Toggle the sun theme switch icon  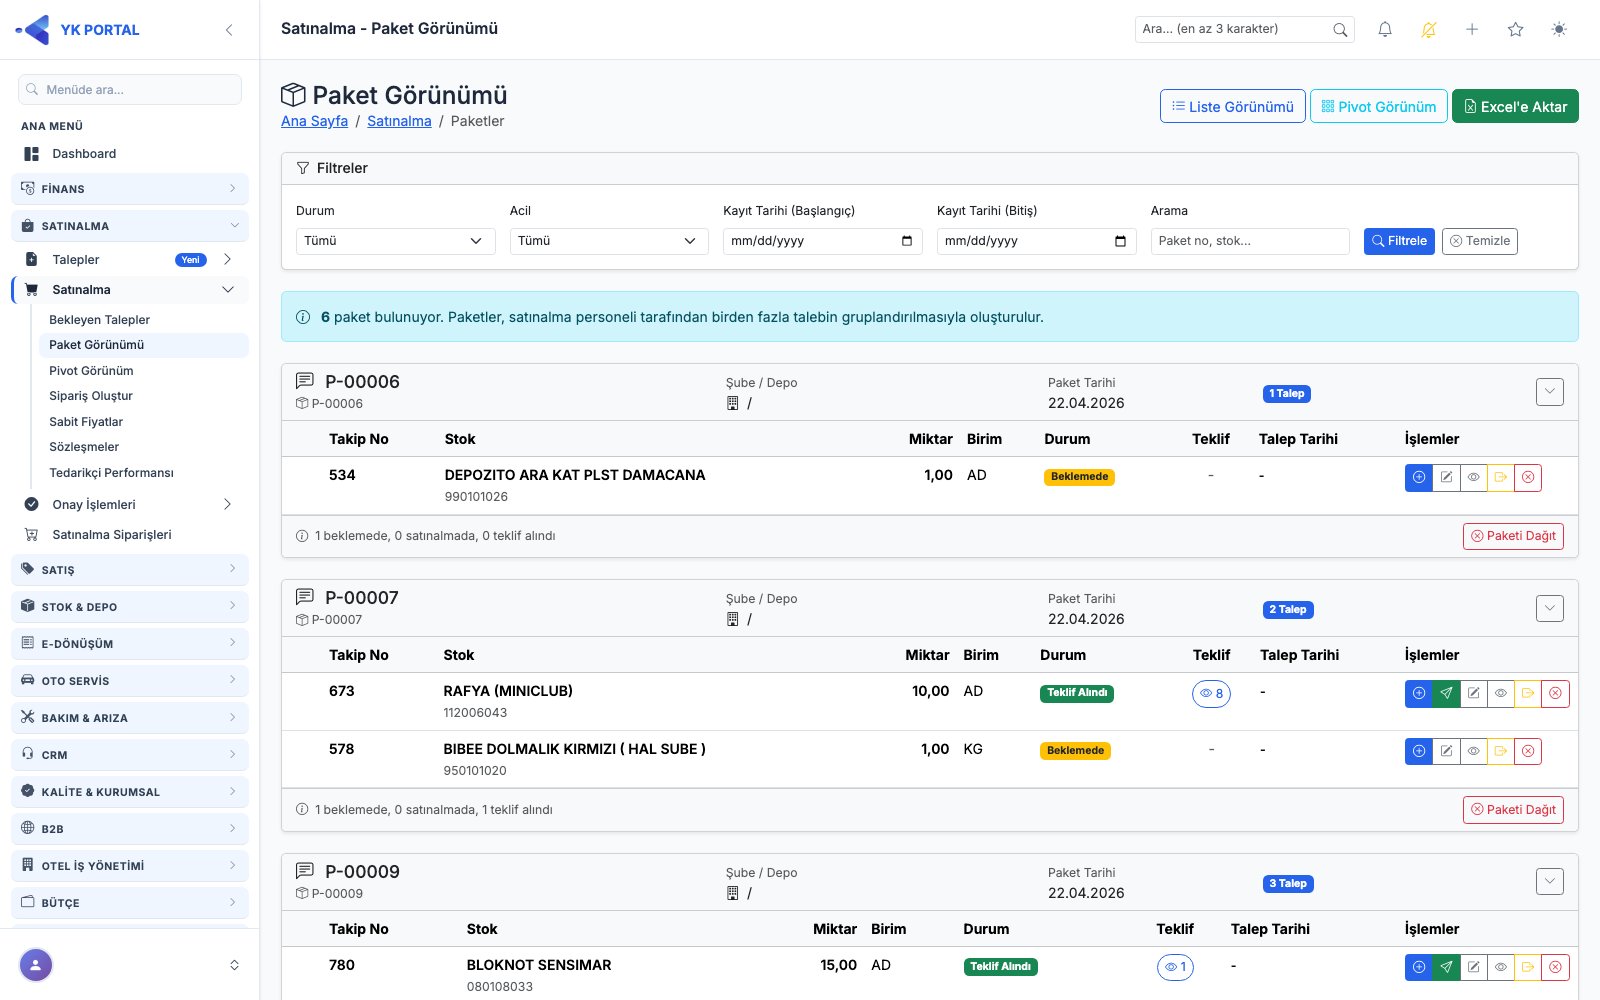coord(1559,30)
